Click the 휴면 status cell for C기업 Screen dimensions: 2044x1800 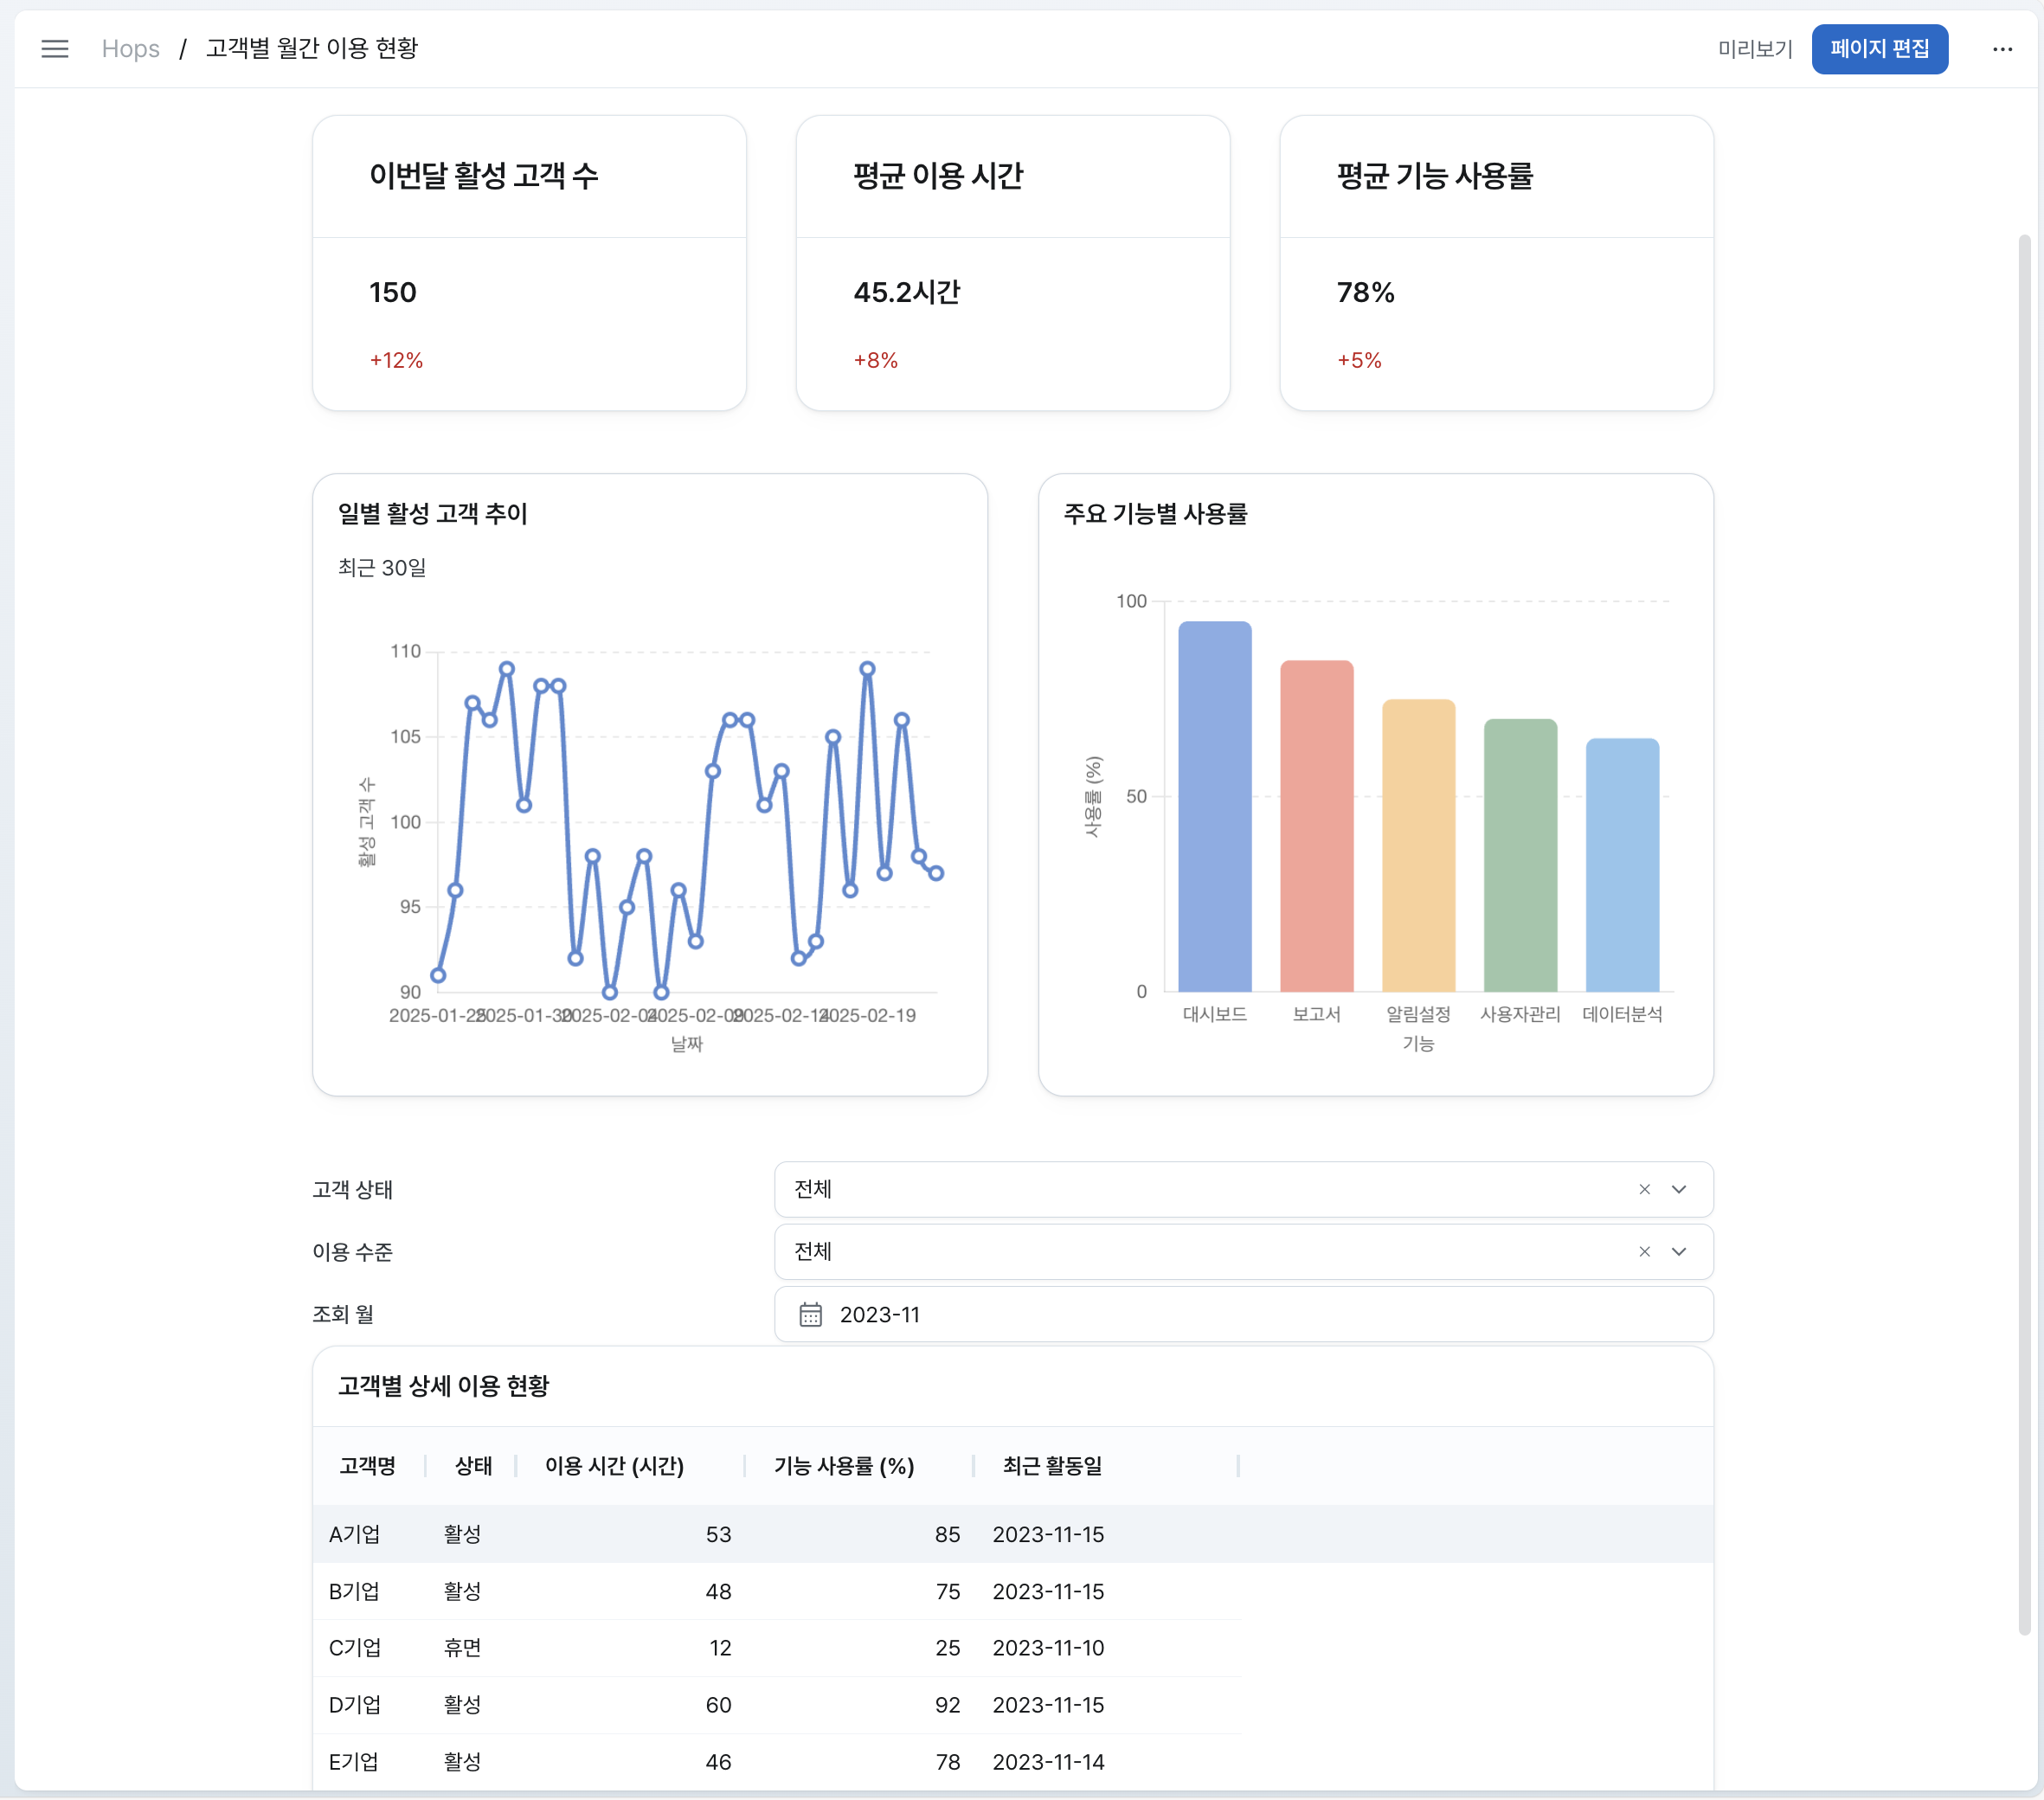(x=462, y=1647)
